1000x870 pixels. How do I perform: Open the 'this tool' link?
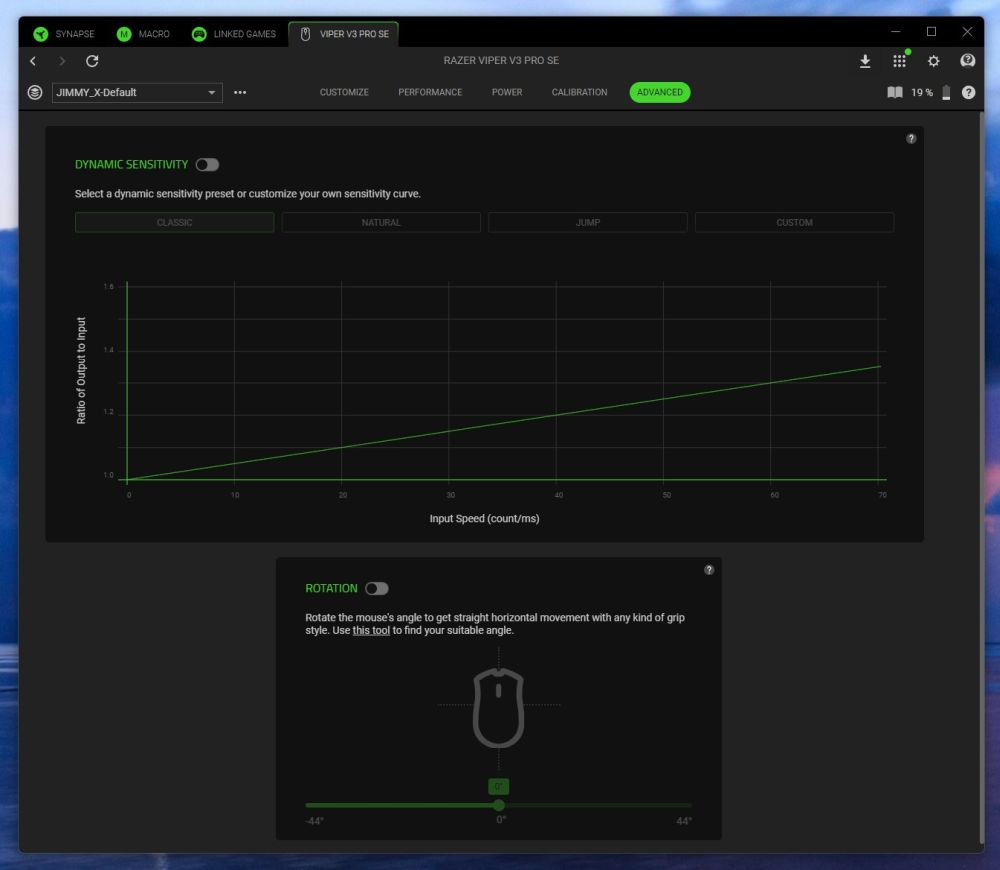371,631
